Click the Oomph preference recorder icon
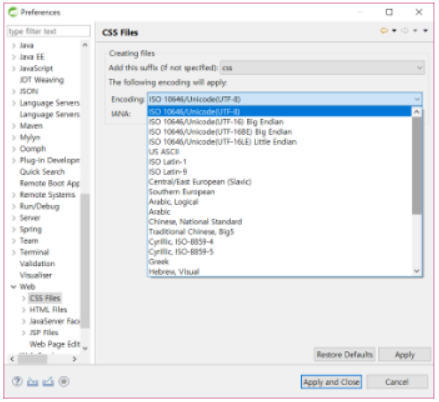This screenshot has height=402, width=439. 64,381
